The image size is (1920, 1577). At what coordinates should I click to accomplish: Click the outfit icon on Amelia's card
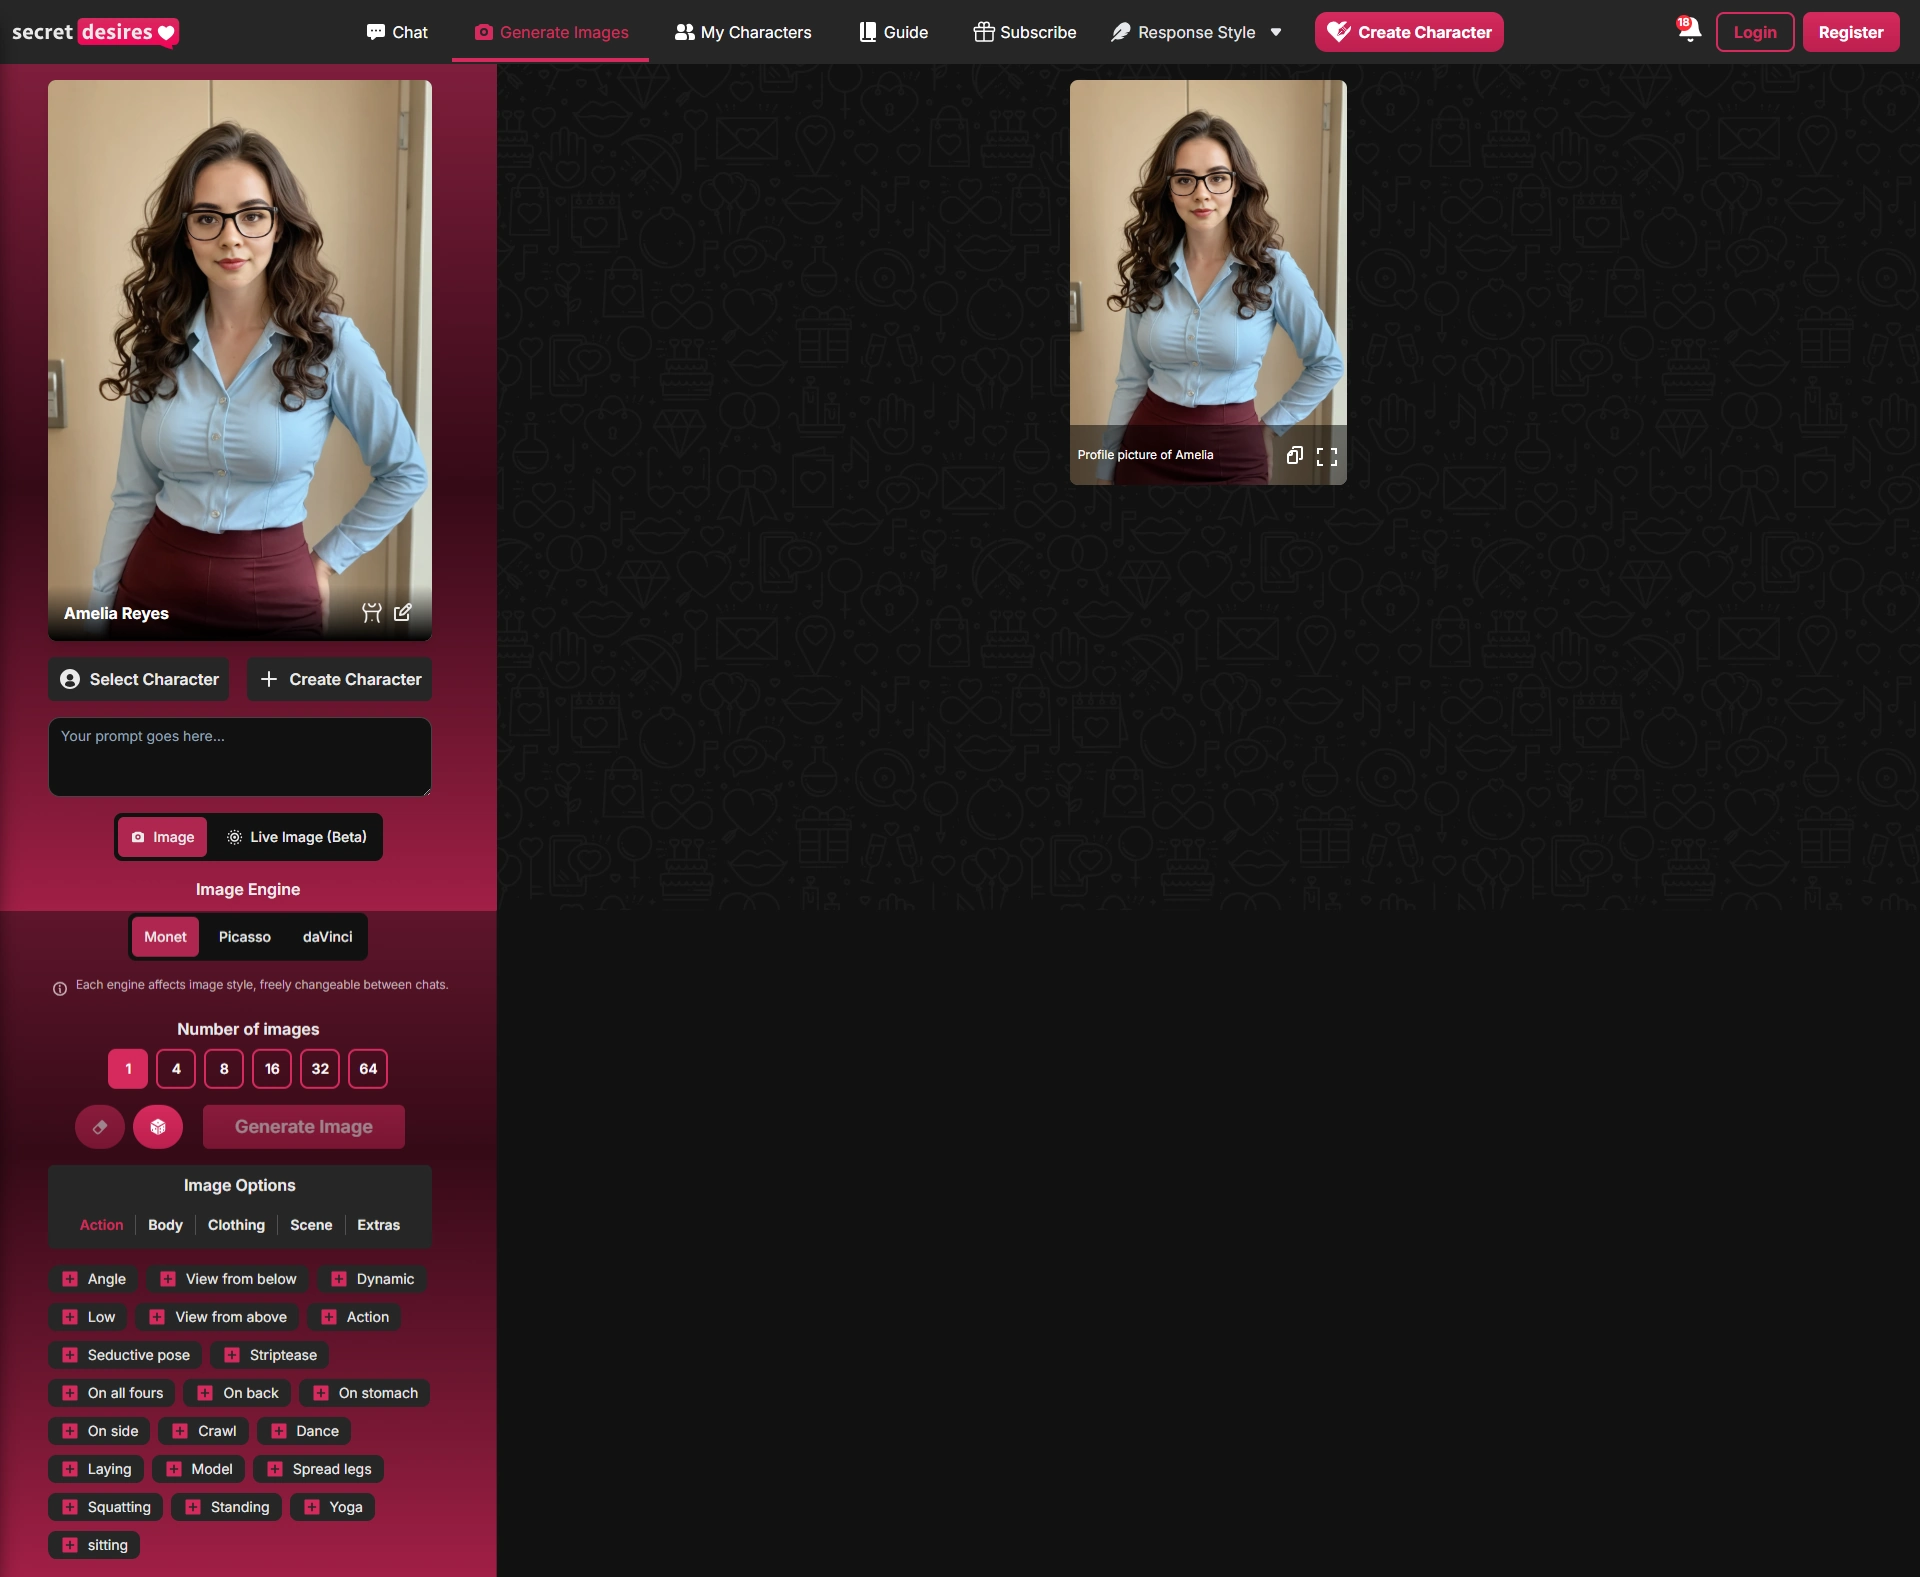tap(371, 612)
